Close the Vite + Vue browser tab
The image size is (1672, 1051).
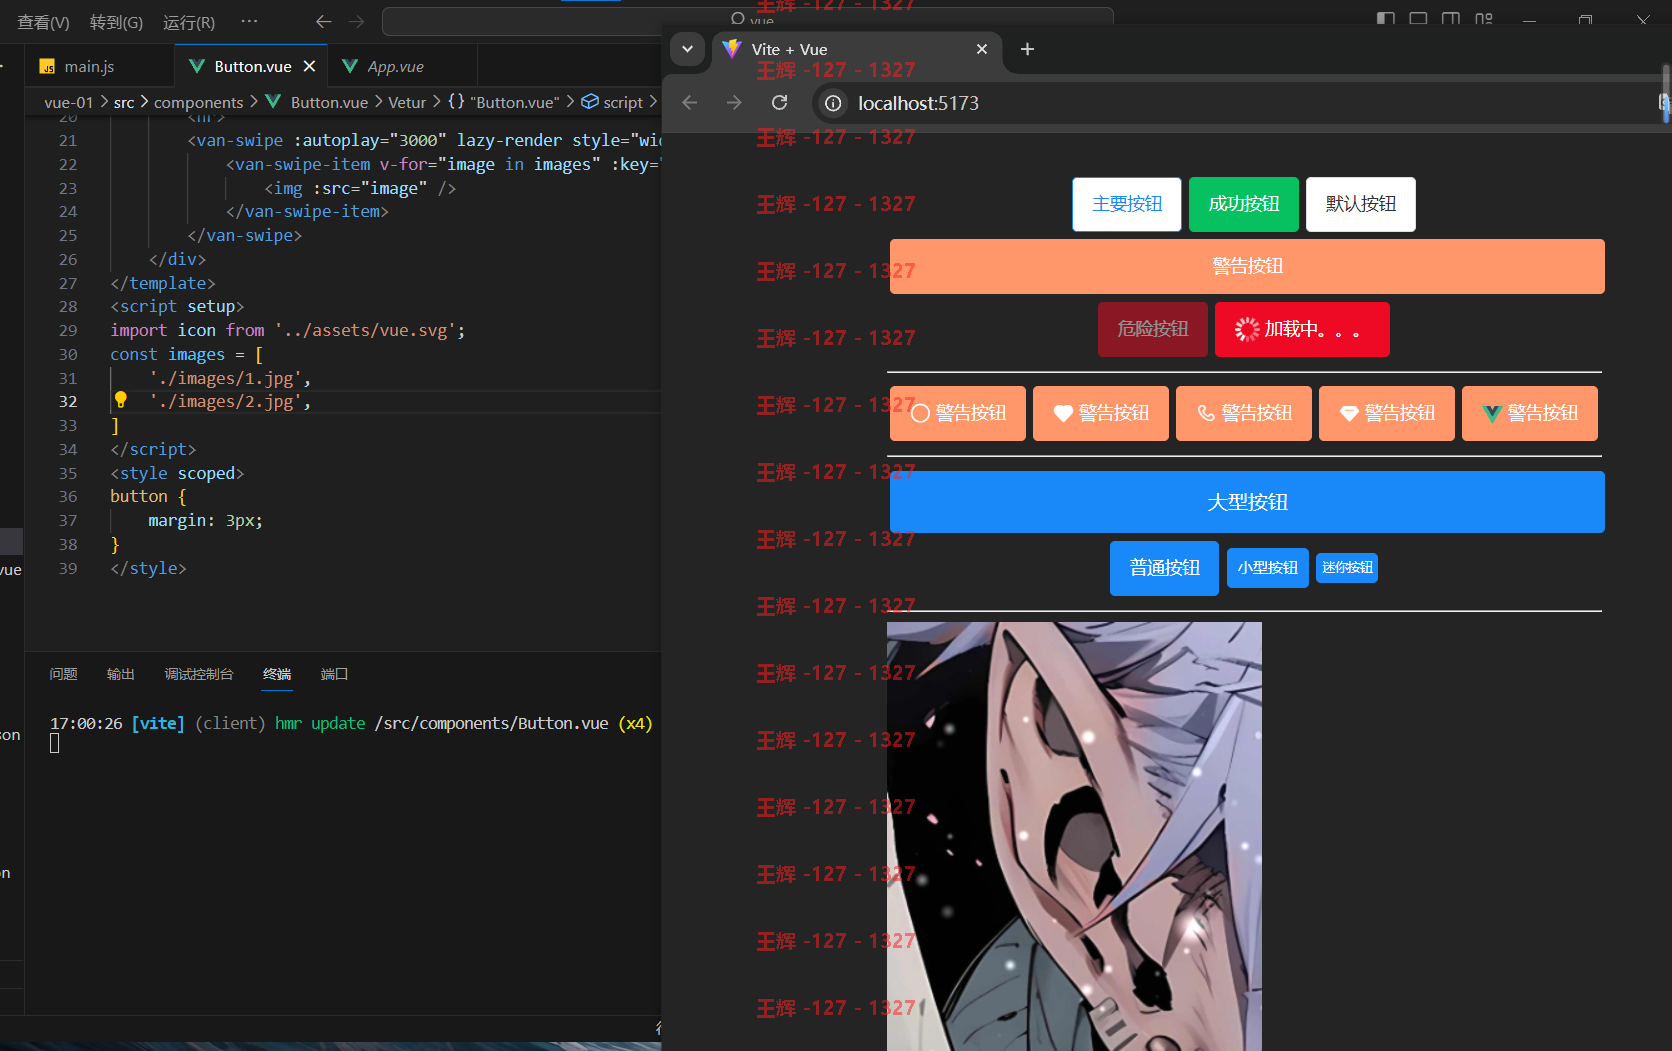click(982, 49)
